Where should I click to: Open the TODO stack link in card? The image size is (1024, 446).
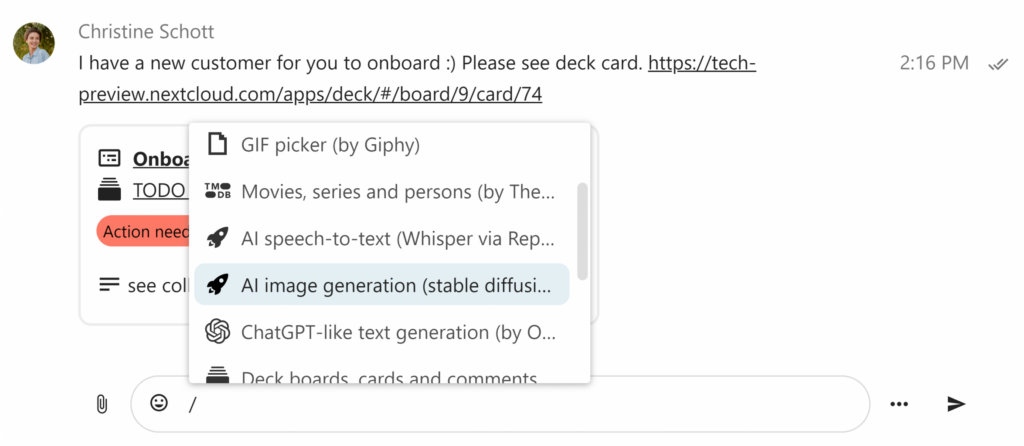tap(159, 191)
